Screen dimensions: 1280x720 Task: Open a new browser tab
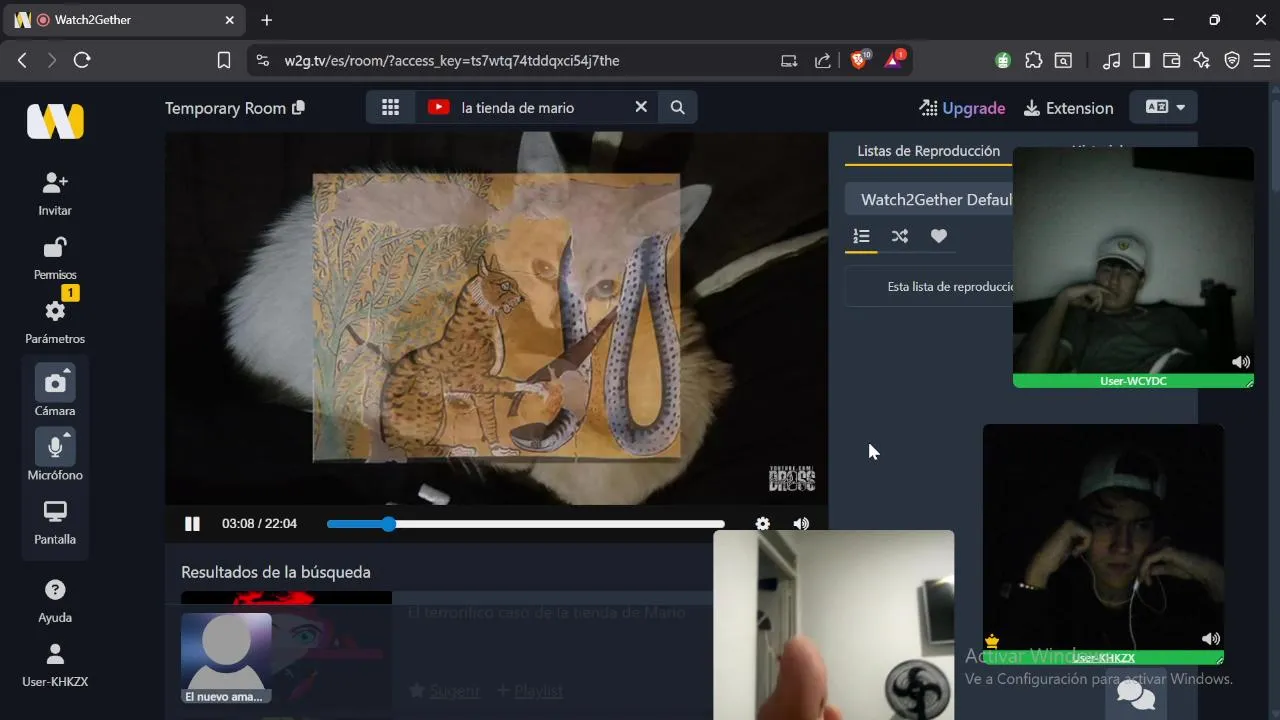(x=266, y=20)
